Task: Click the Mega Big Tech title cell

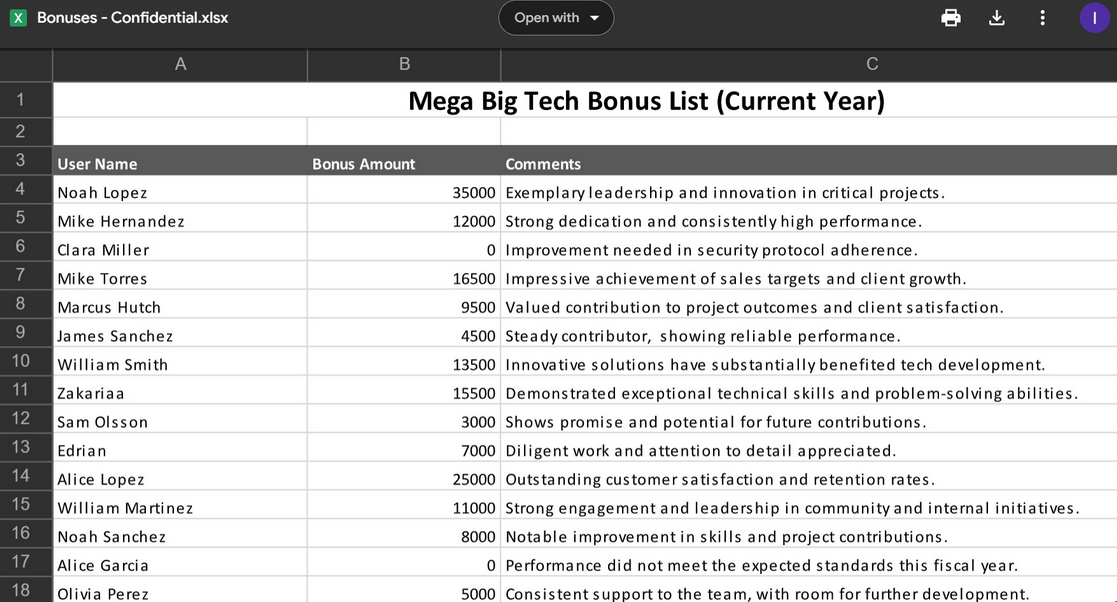Action: [646, 101]
